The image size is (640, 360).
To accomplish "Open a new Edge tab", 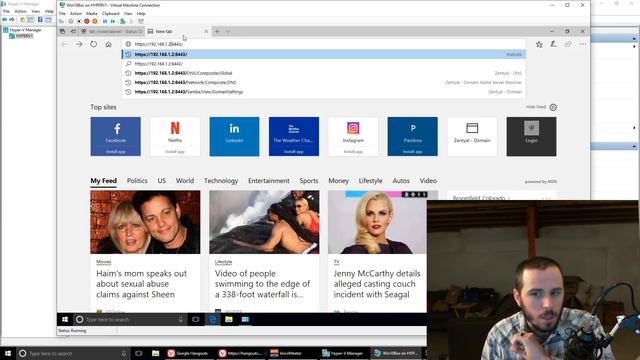I will coord(217,31).
